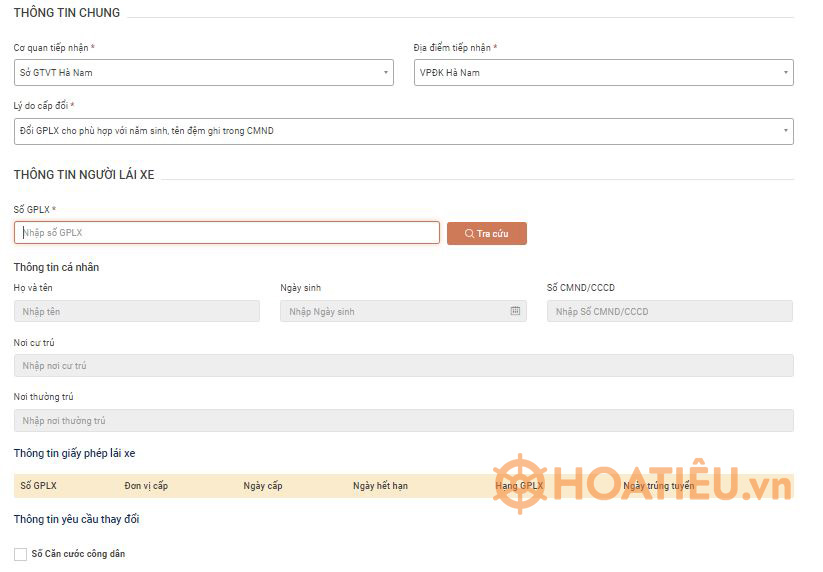Select the Ngày sinh date field
Screen dimensions: 823x572
click(395, 311)
